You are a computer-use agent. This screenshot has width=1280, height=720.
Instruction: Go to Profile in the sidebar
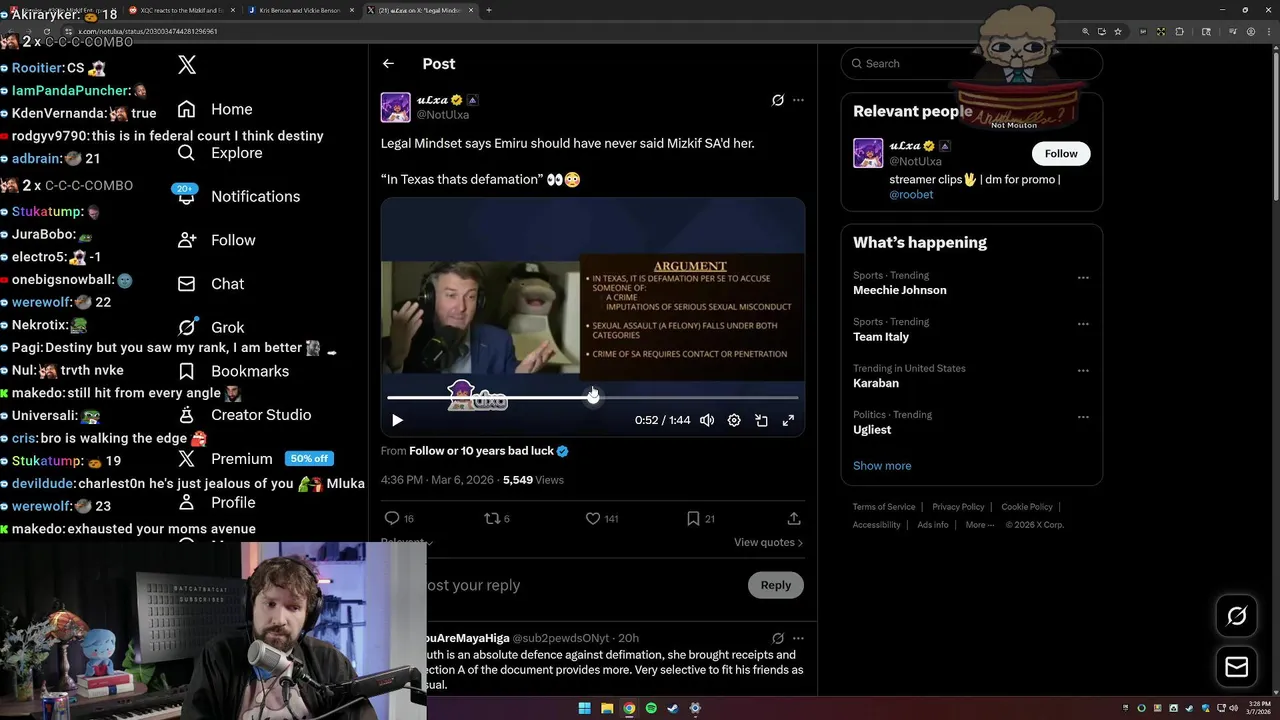tap(216, 502)
